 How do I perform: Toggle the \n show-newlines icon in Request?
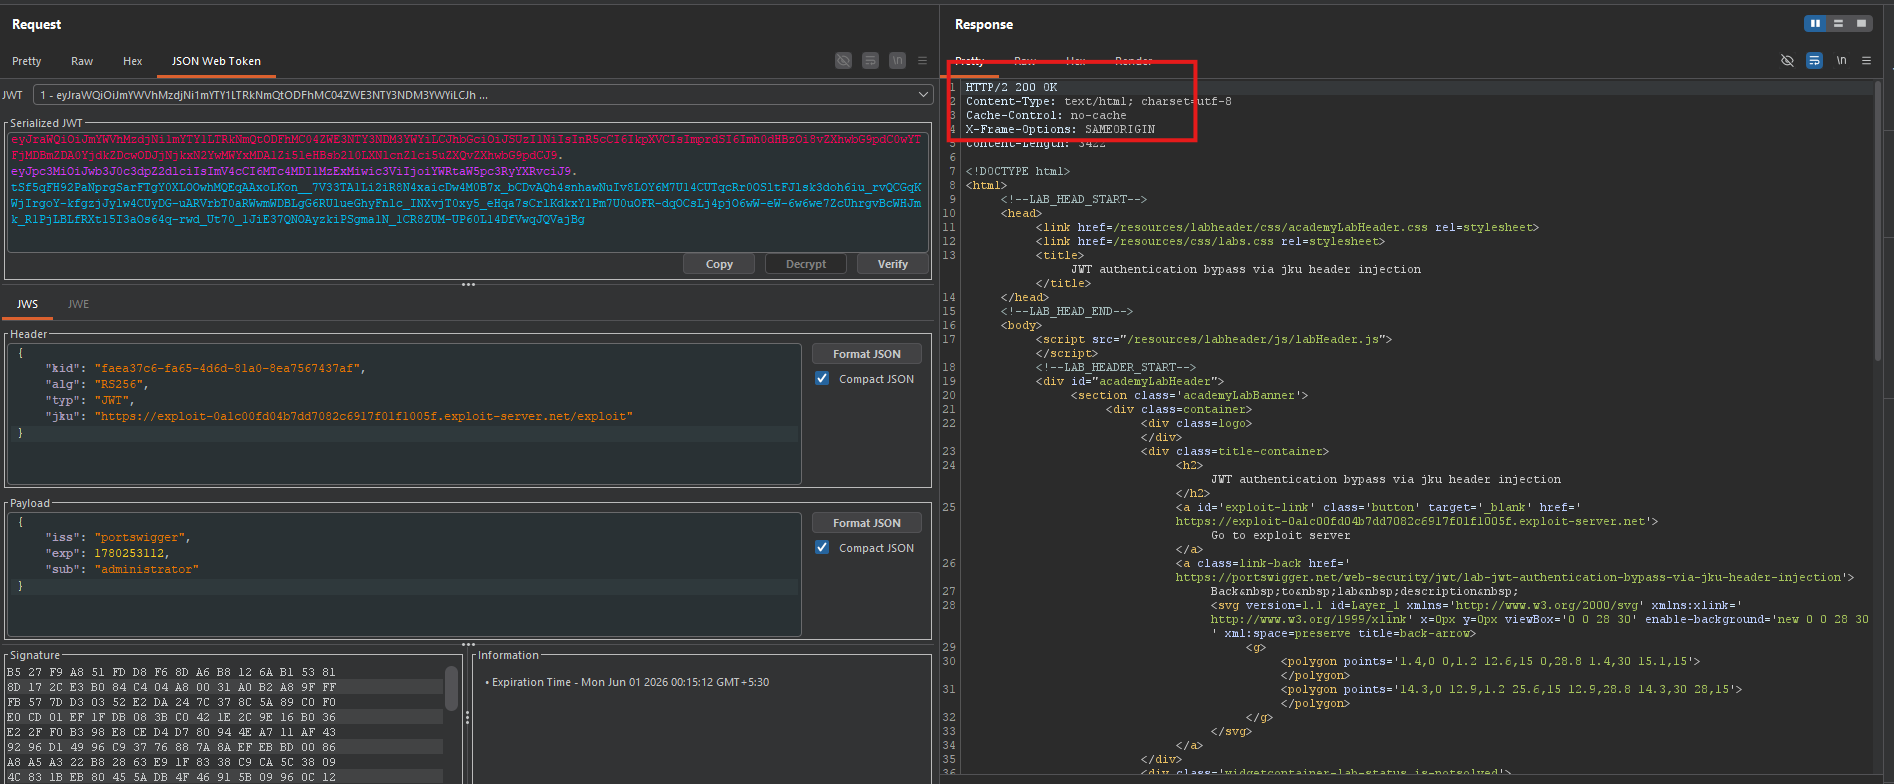click(897, 61)
